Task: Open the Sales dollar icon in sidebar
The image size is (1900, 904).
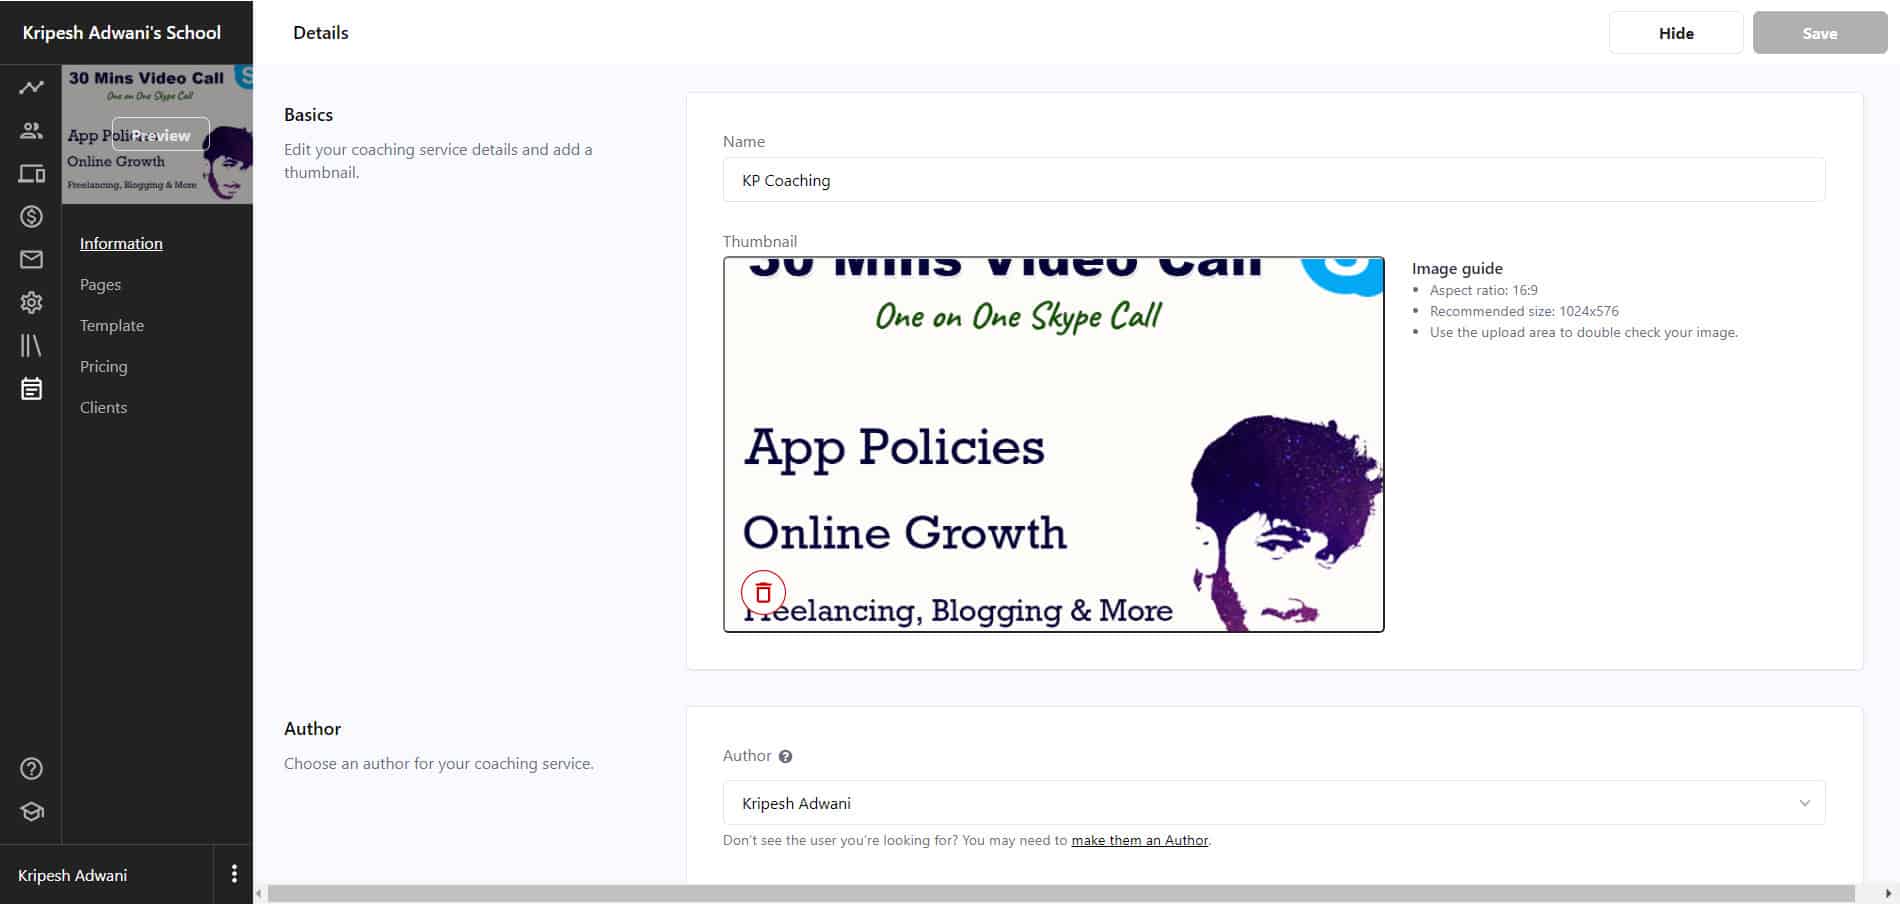Action: [31, 217]
